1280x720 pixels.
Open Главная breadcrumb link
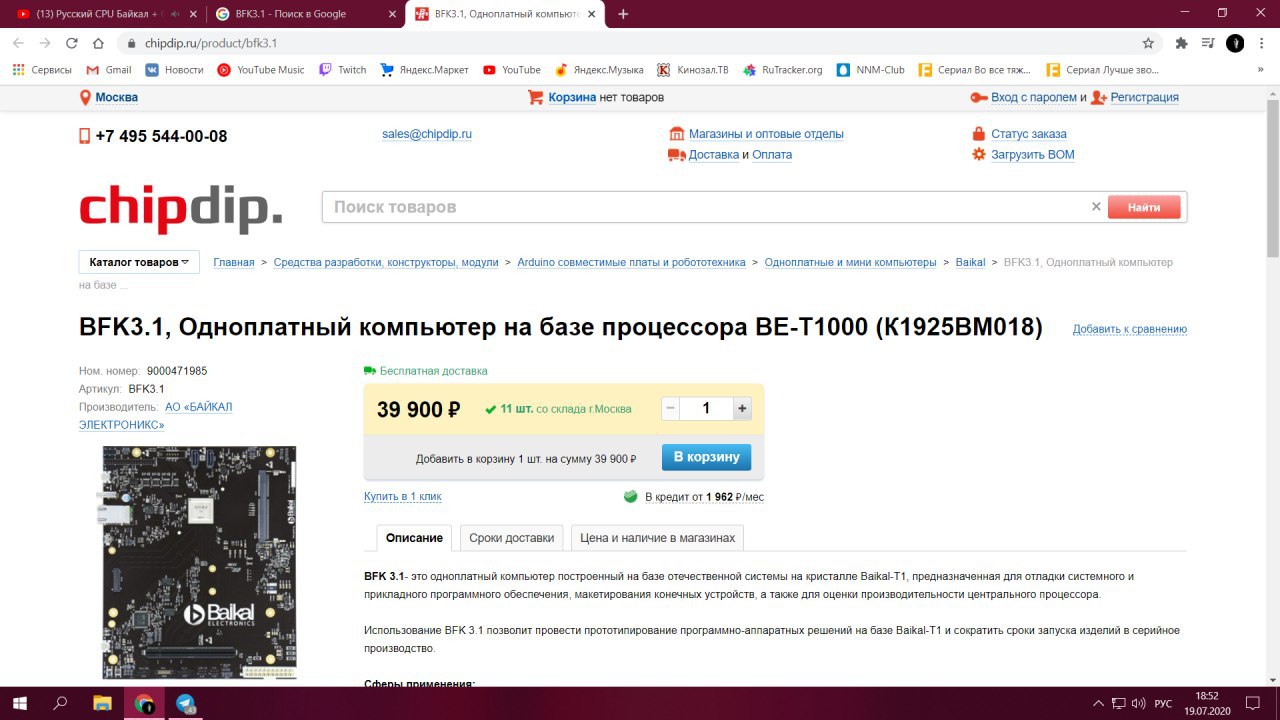pyautogui.click(x=234, y=262)
